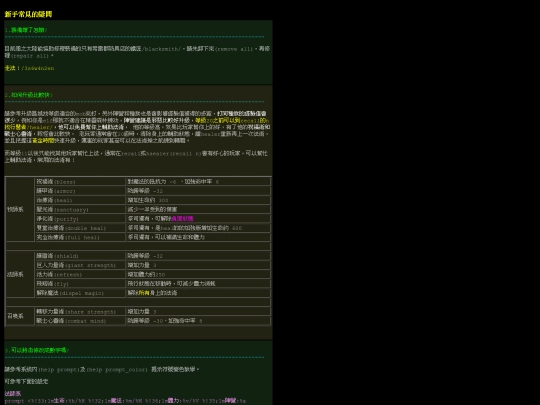Select the "(sanctuary)" spell cell
The width and height of the screenshot is (540, 405).
[x=80, y=209]
